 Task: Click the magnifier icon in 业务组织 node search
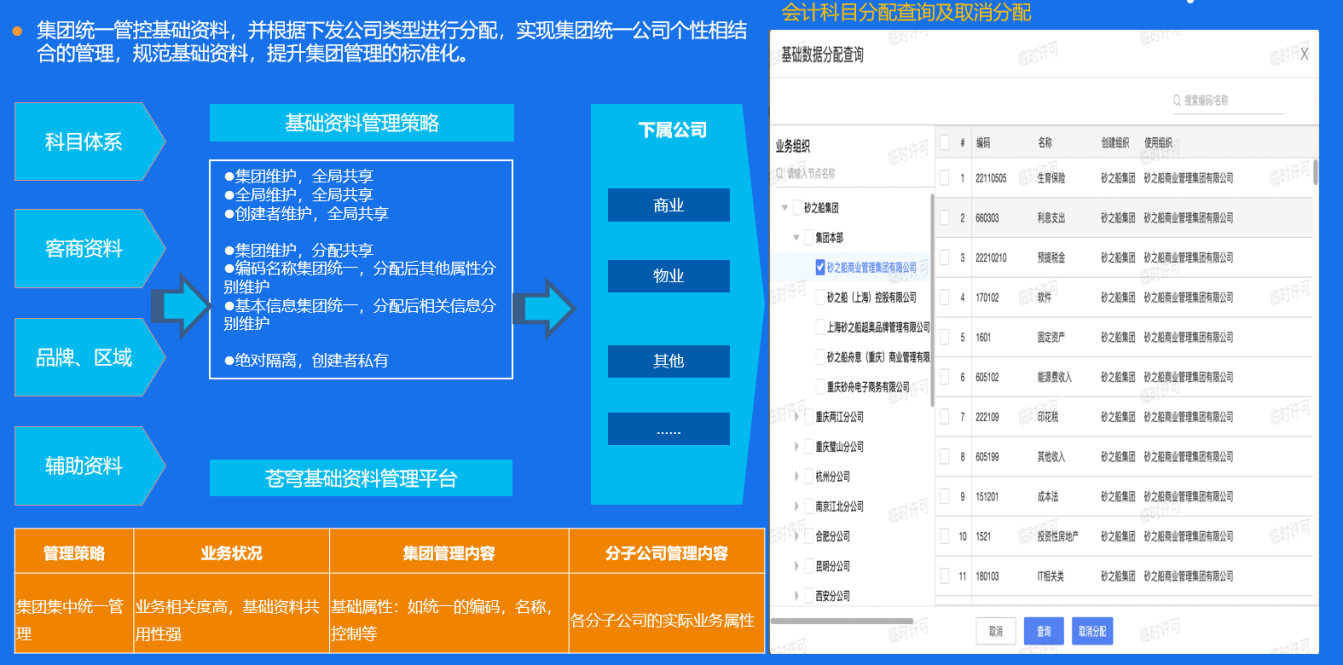point(781,173)
